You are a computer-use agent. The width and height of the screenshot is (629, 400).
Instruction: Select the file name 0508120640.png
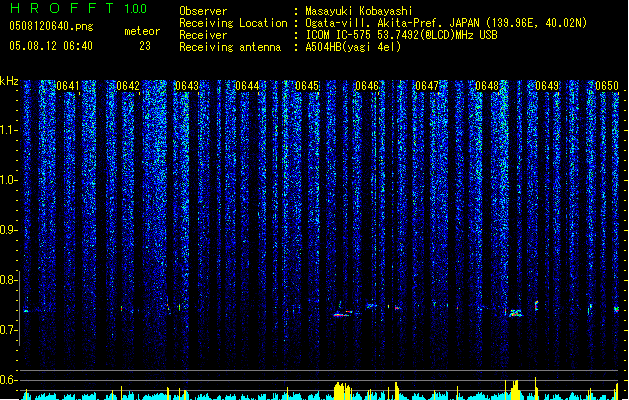(51, 27)
